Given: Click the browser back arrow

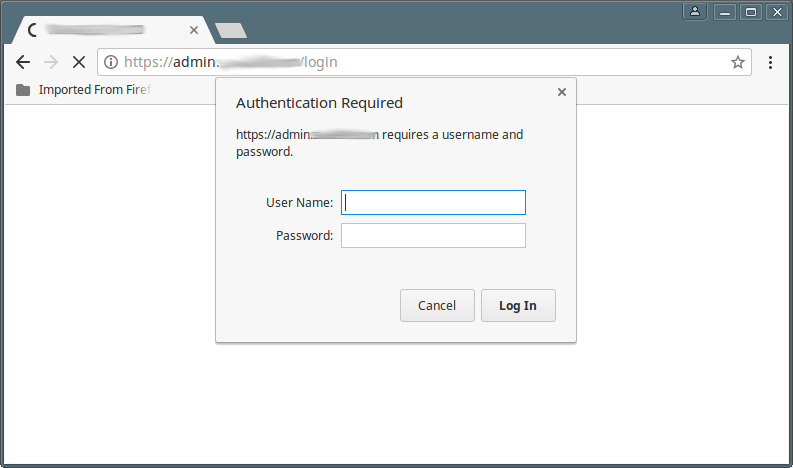Looking at the screenshot, I should [x=23, y=62].
